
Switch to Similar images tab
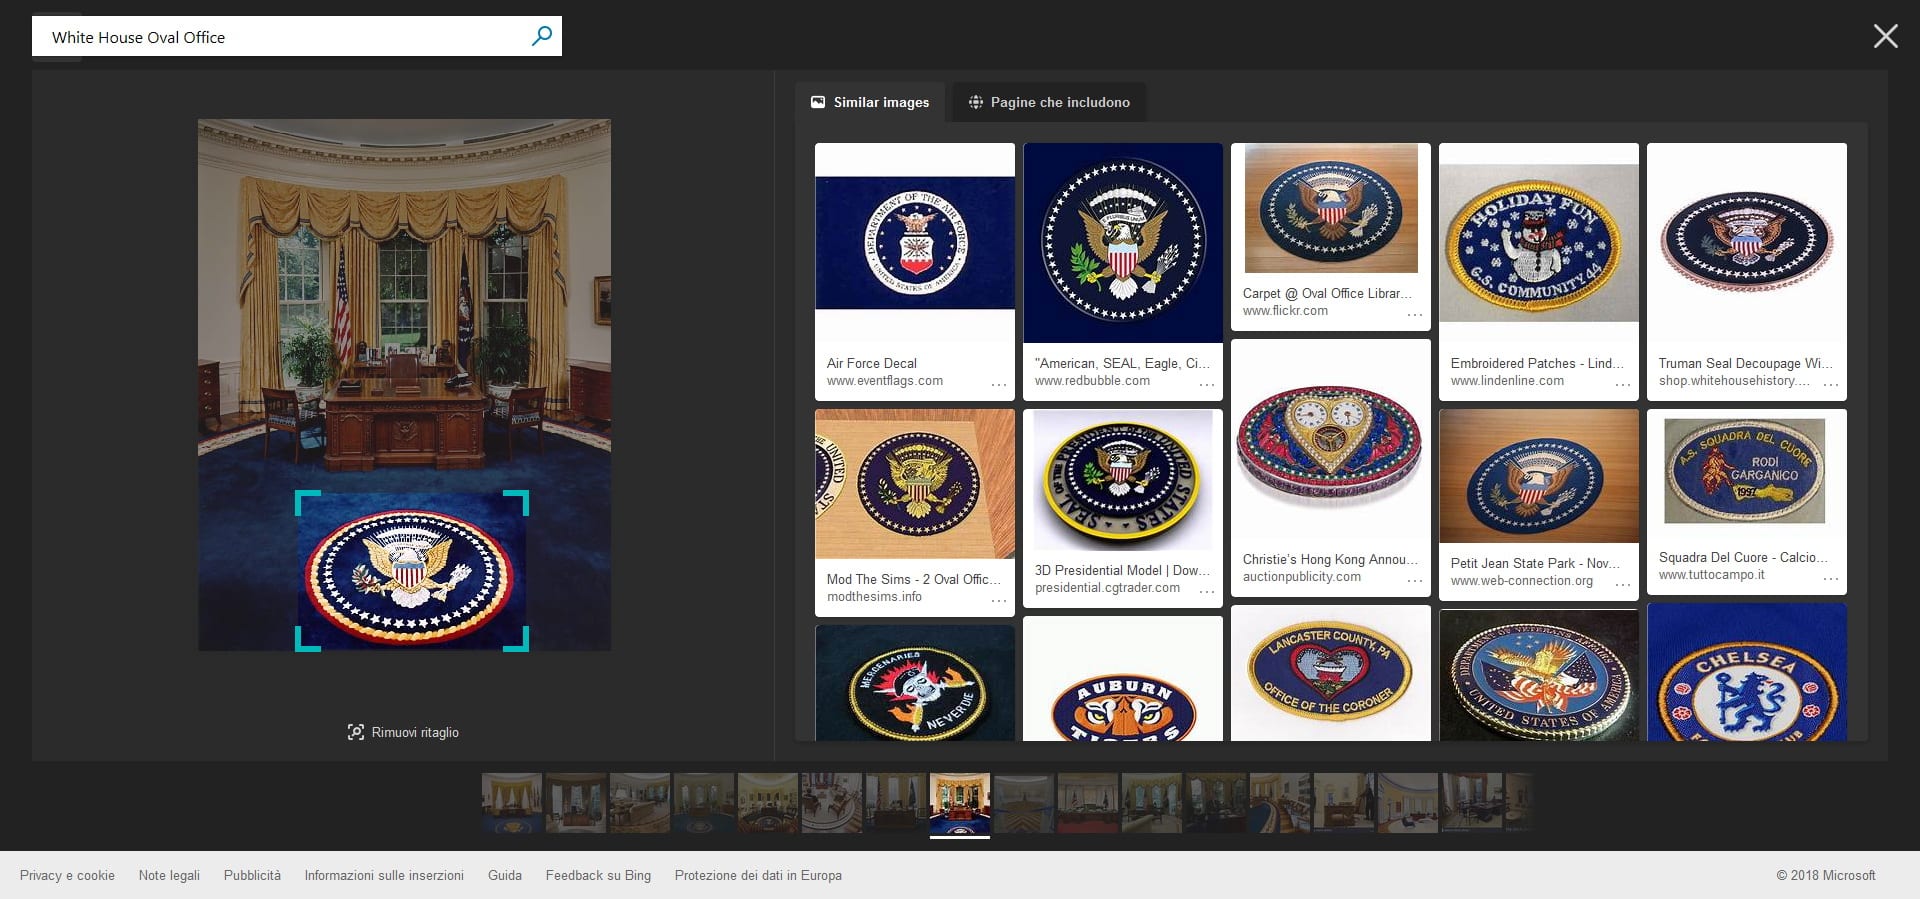(870, 102)
